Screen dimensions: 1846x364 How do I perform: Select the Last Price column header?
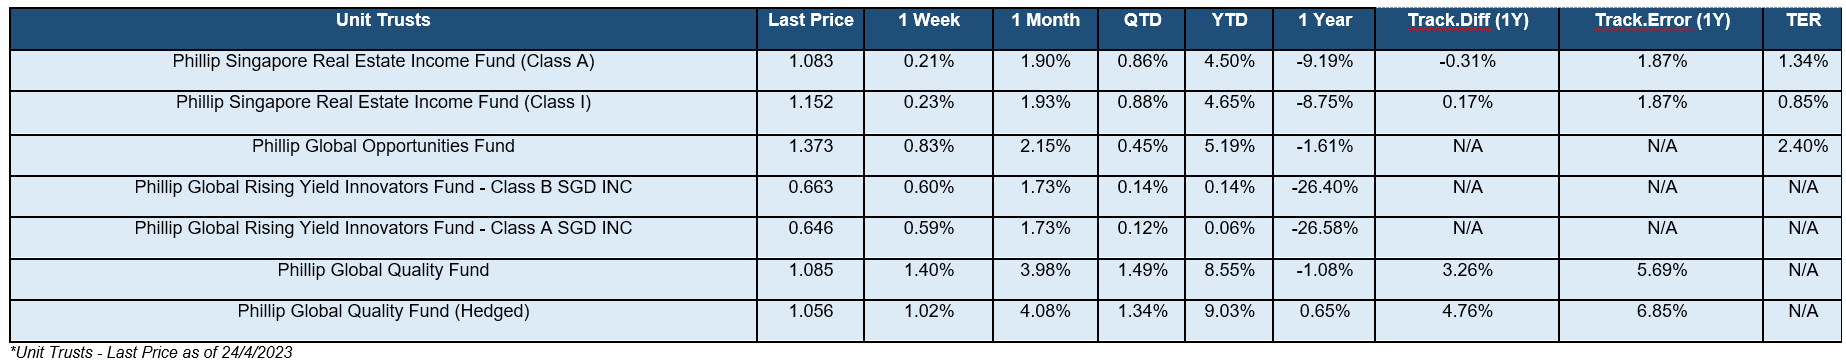[x=811, y=28]
